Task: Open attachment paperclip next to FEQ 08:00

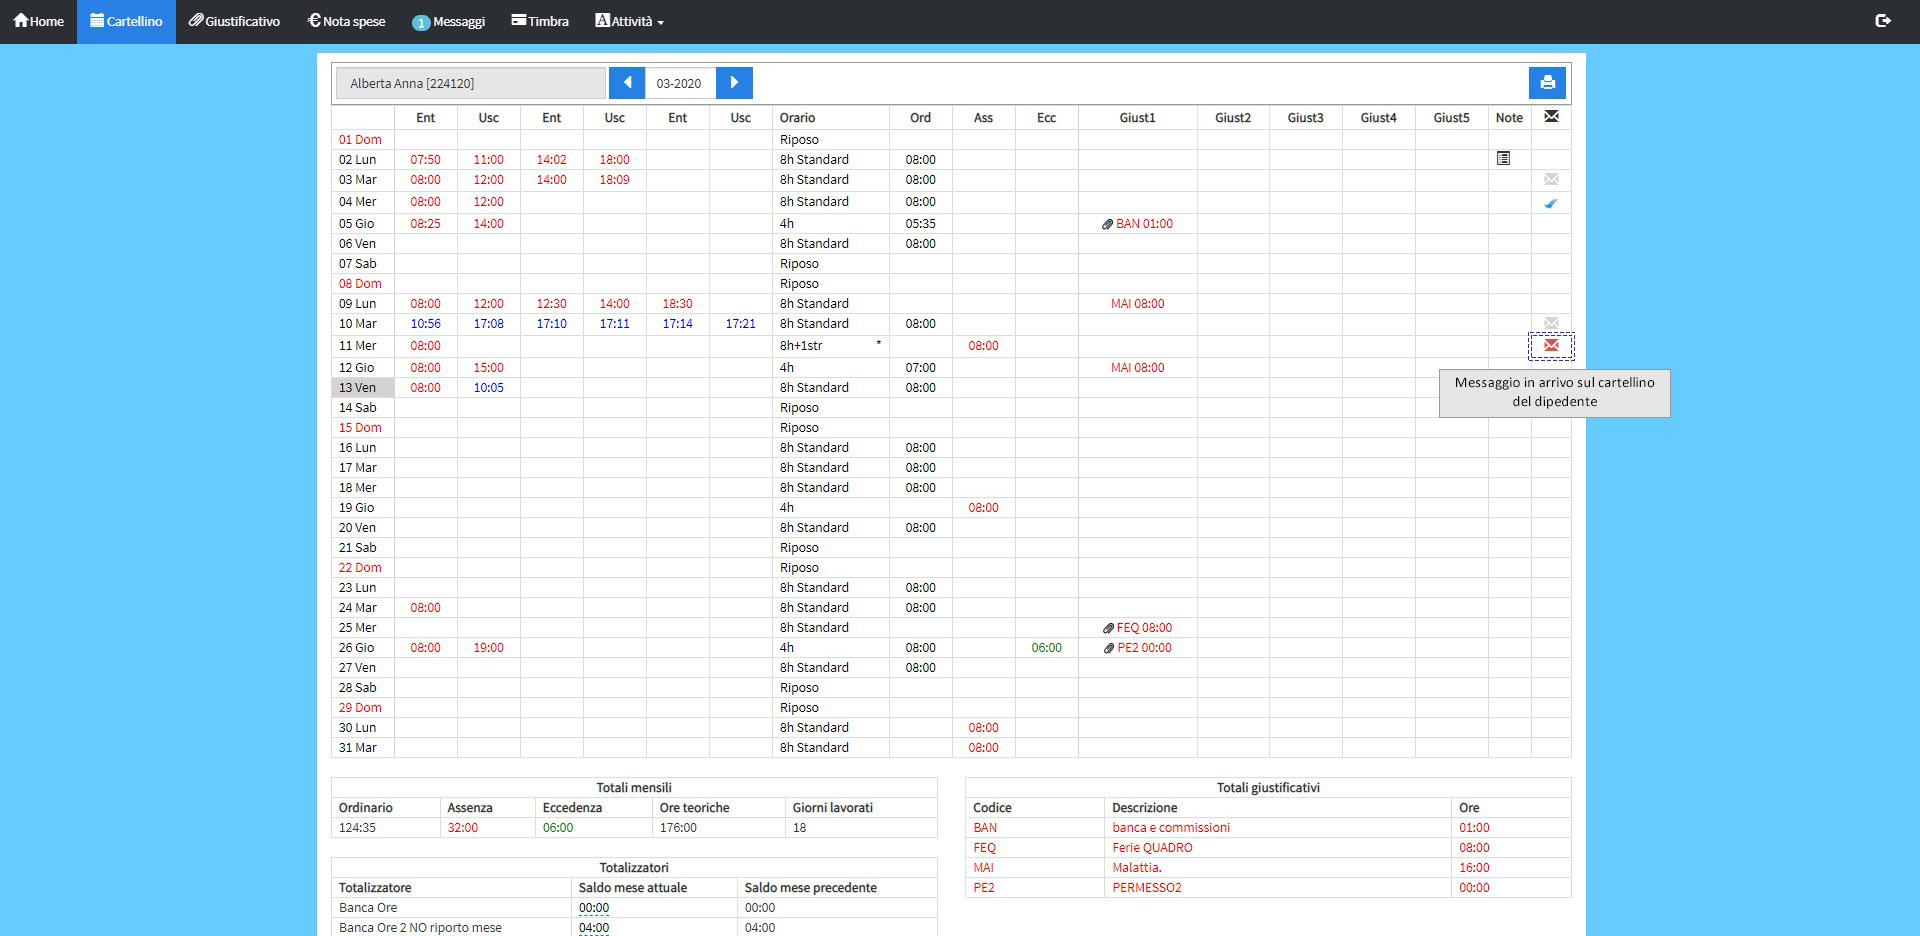Action: tap(1108, 628)
